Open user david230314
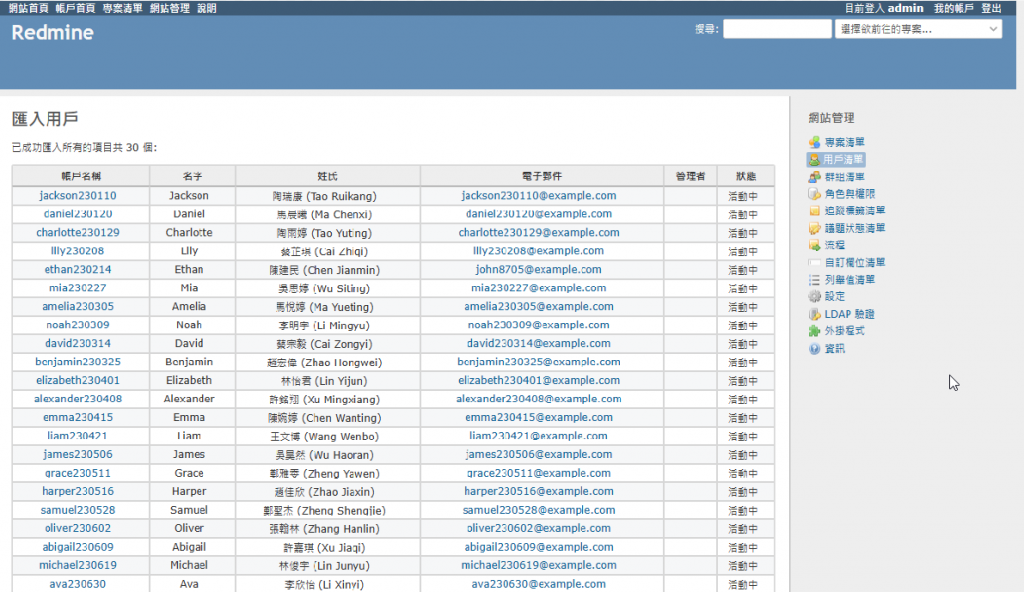 (x=78, y=343)
